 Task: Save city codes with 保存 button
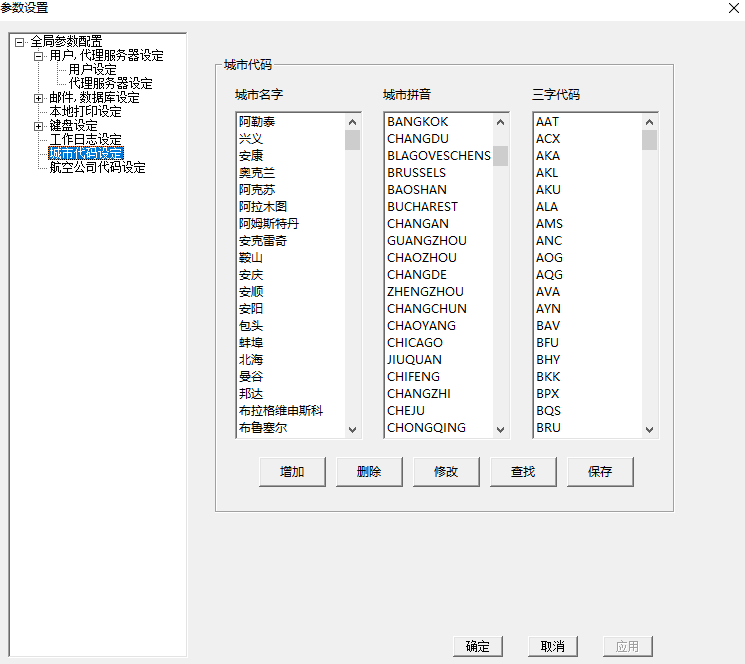[600, 472]
